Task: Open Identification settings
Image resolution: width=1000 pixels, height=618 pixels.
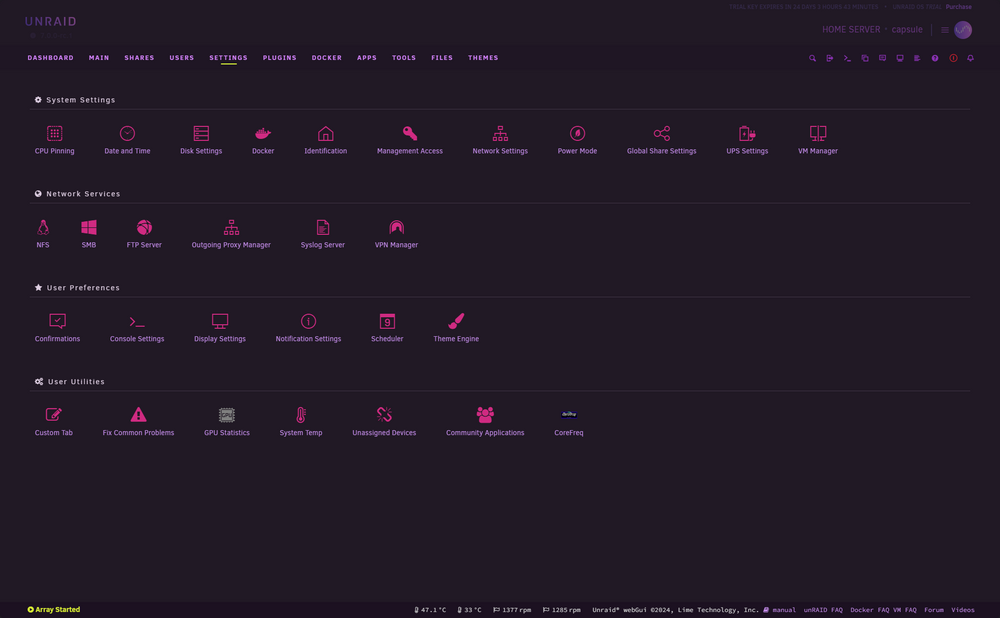Action: point(325,140)
